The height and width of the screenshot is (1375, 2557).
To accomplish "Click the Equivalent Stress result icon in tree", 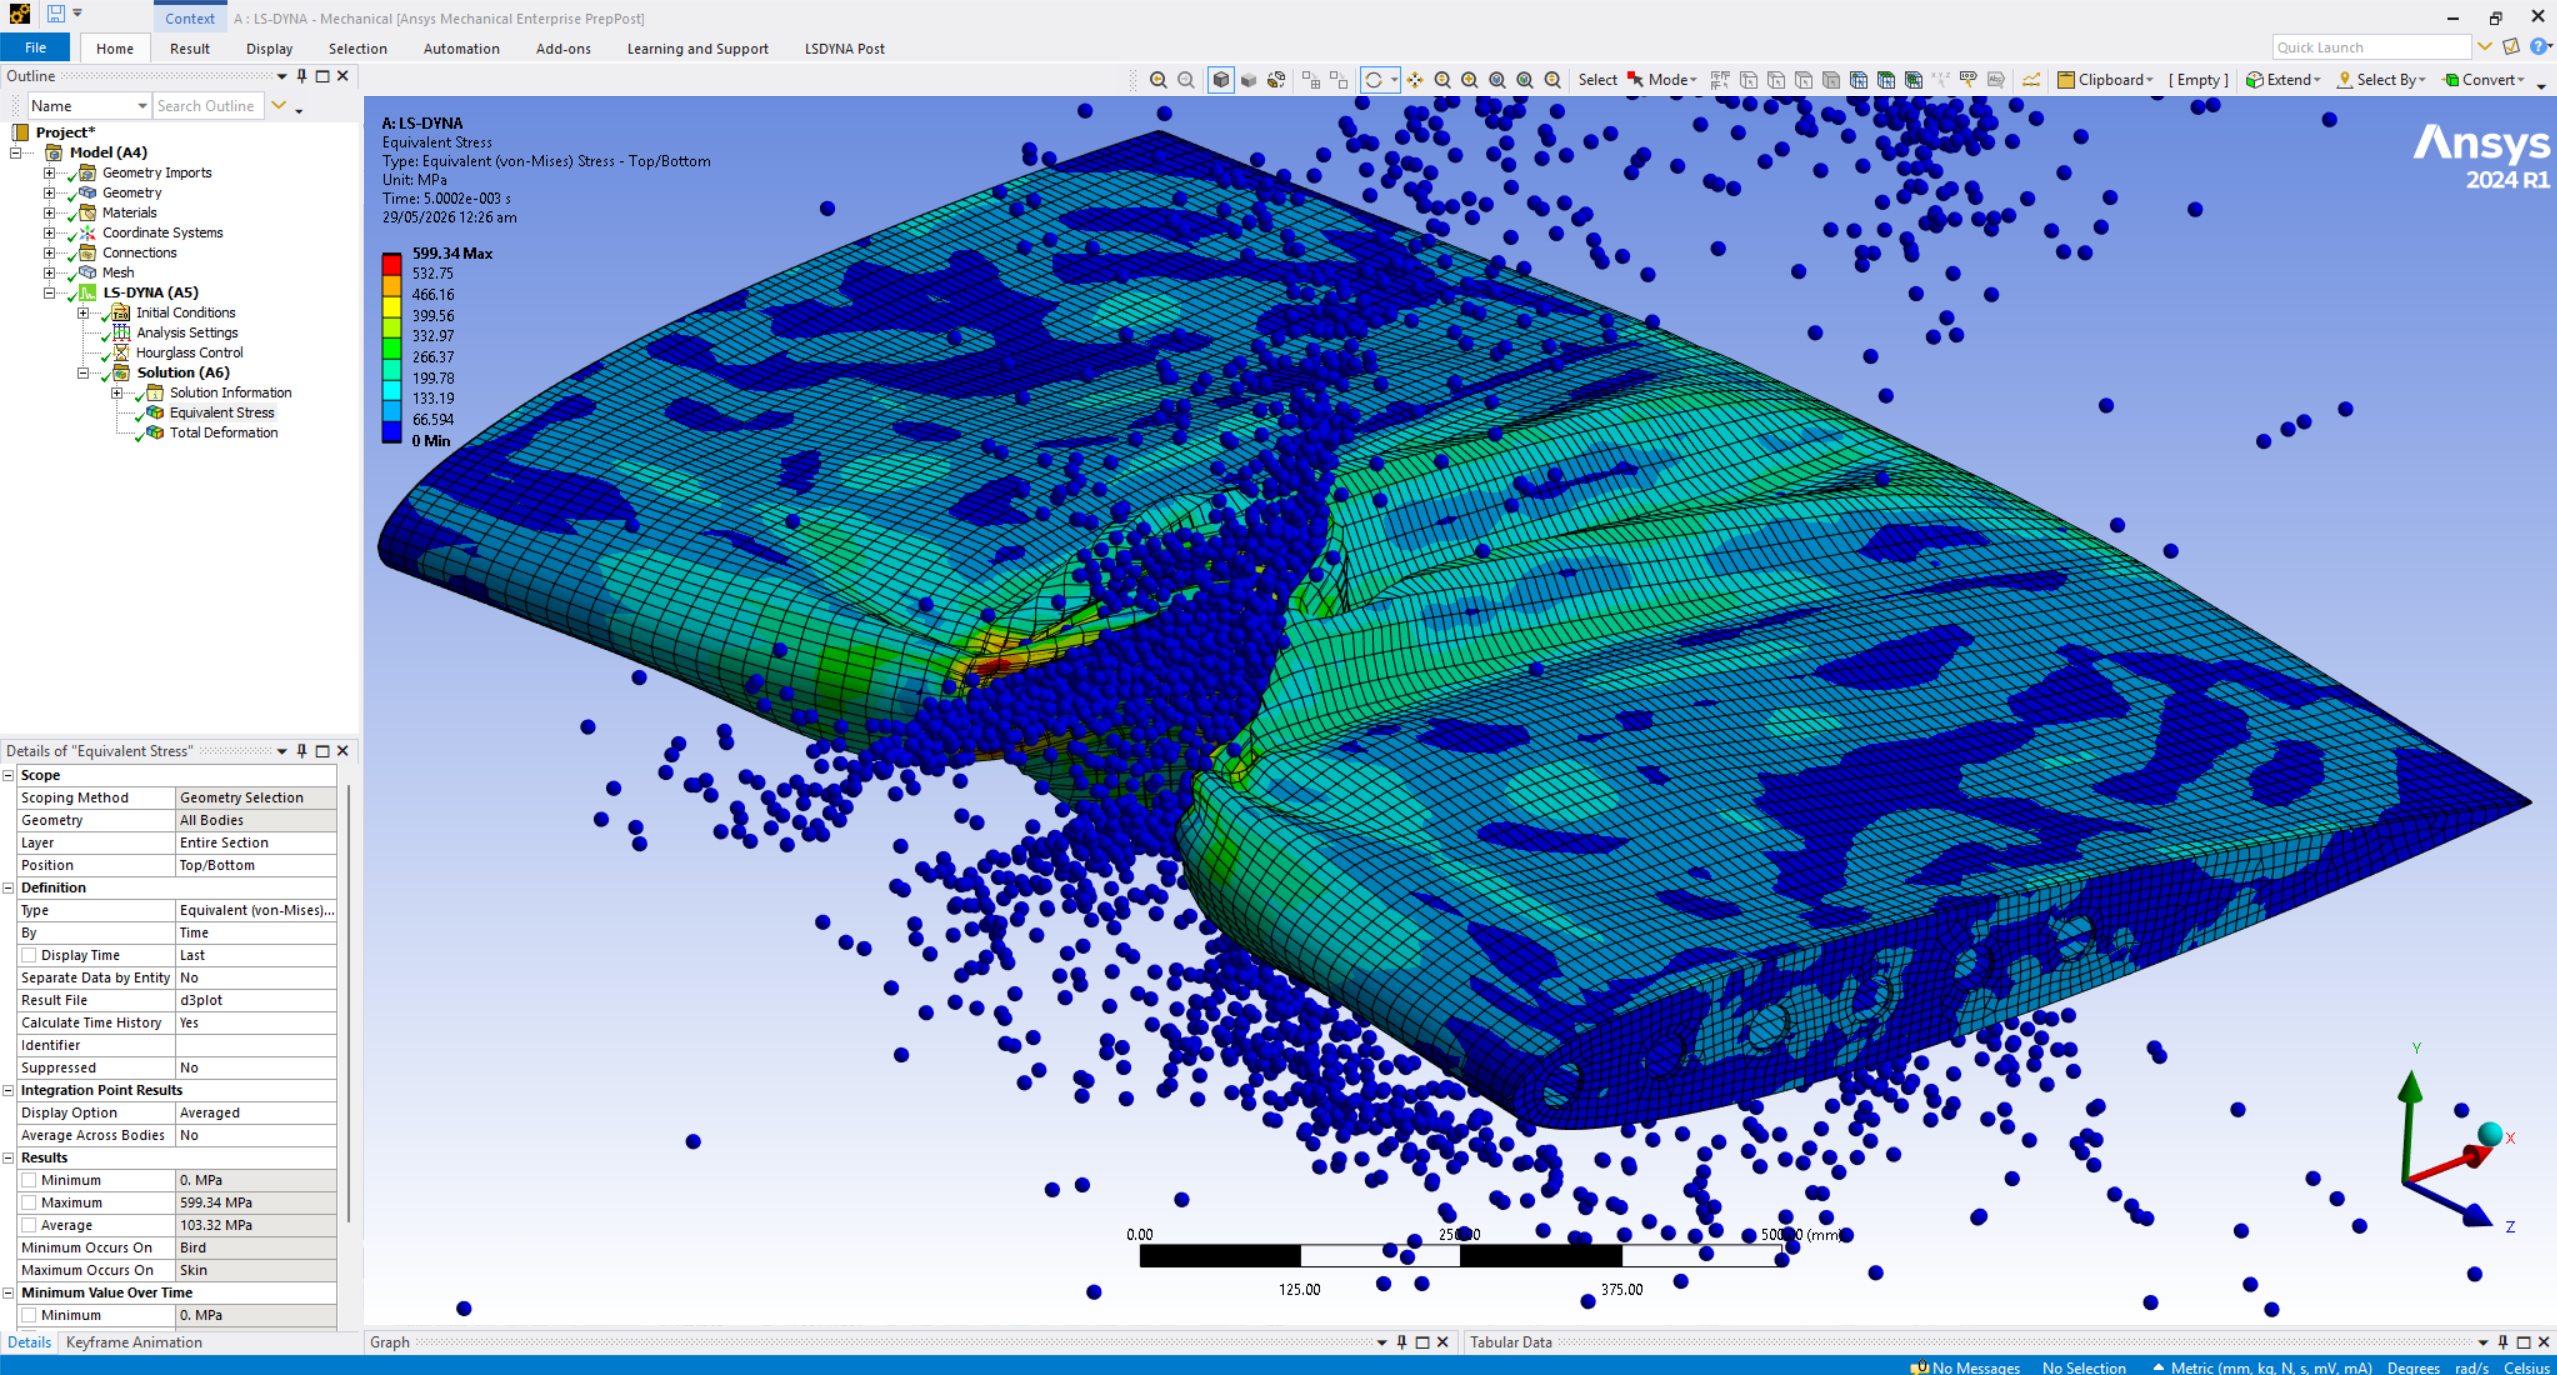I will (155, 412).
